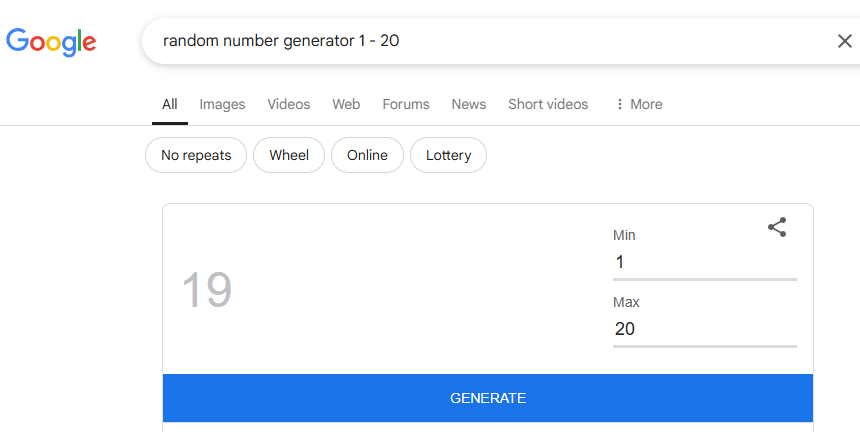This screenshot has width=860, height=432.
Task: Click the generated number 19
Action: pos(207,289)
